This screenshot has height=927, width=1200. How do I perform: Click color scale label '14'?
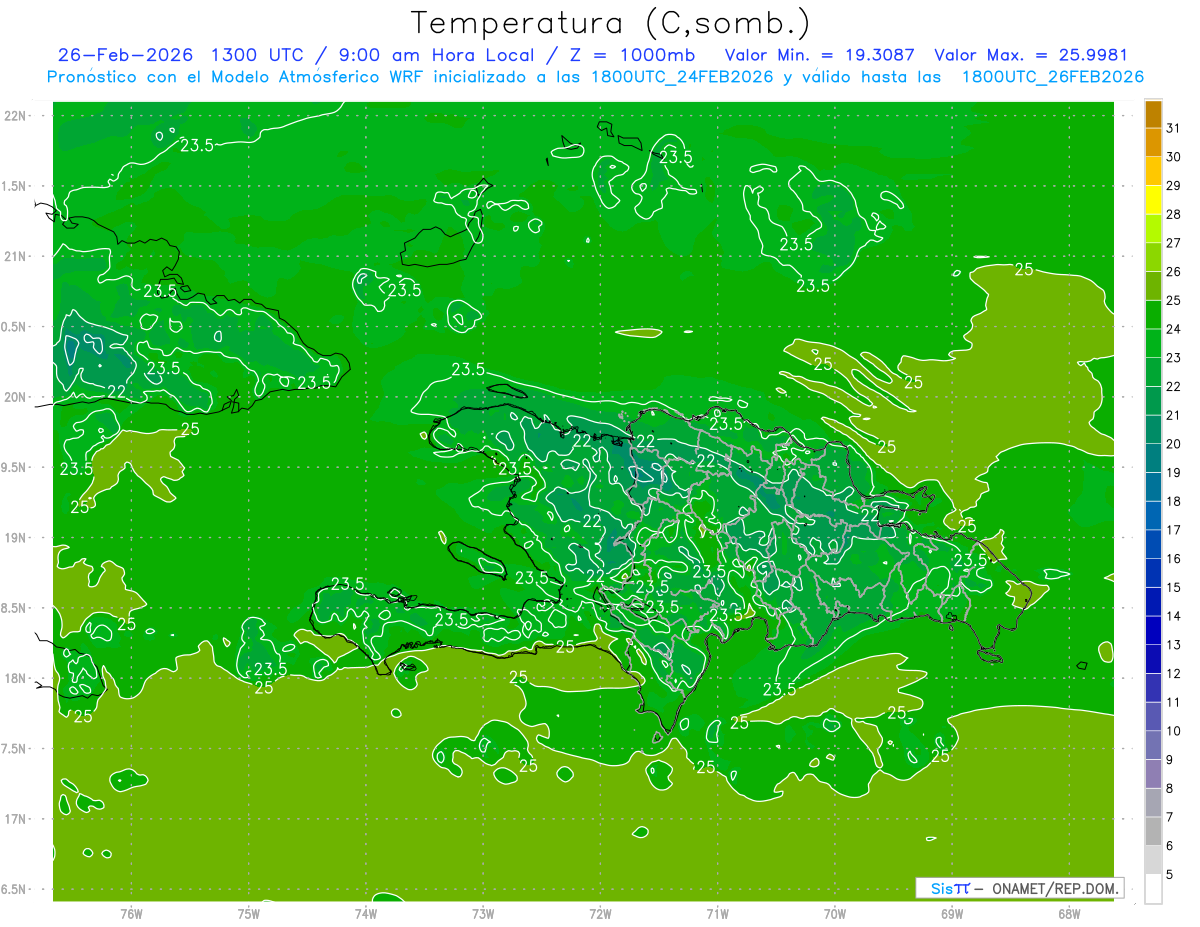pyautogui.click(x=1174, y=616)
